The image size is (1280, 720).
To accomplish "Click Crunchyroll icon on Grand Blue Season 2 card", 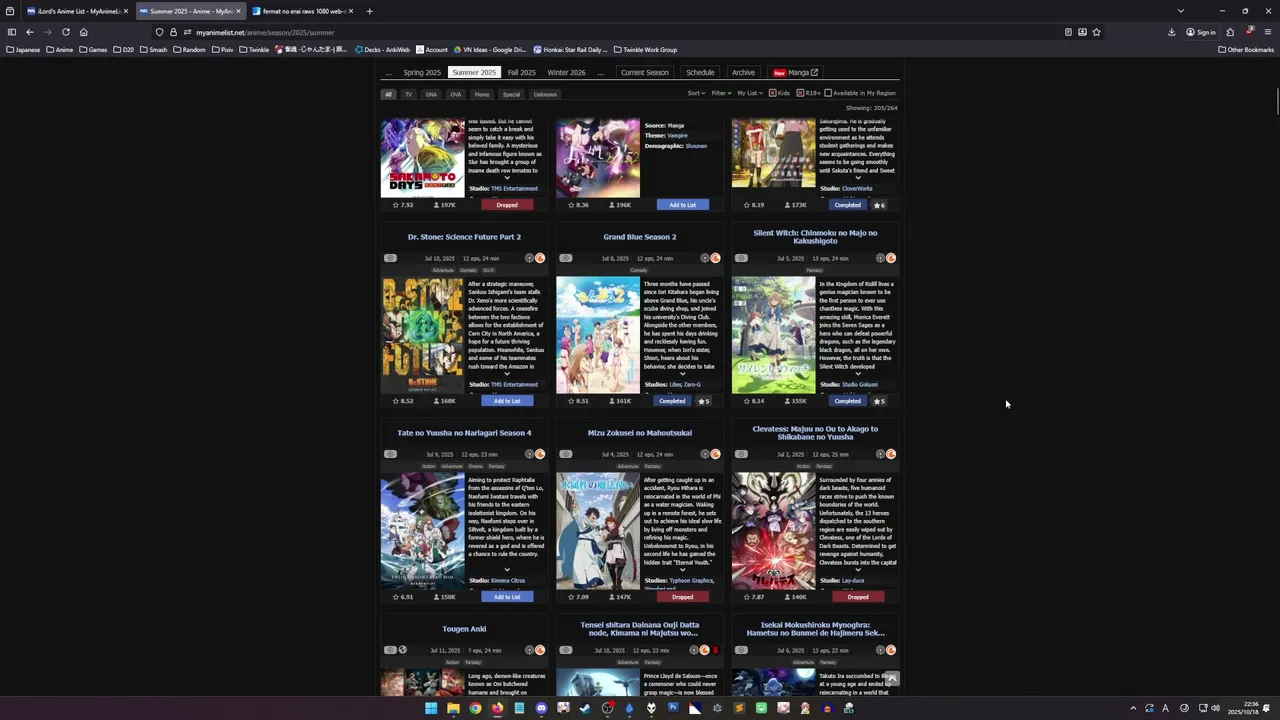I will coord(715,258).
